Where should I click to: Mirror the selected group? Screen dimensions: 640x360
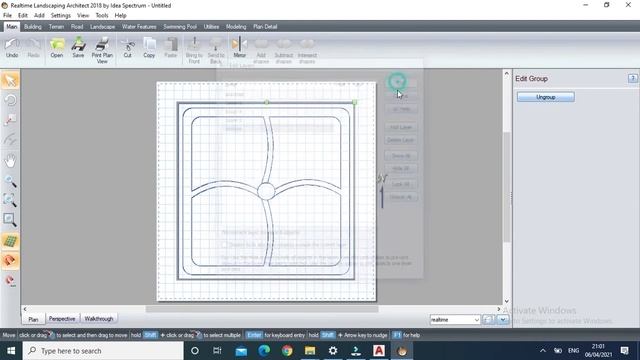(240, 47)
